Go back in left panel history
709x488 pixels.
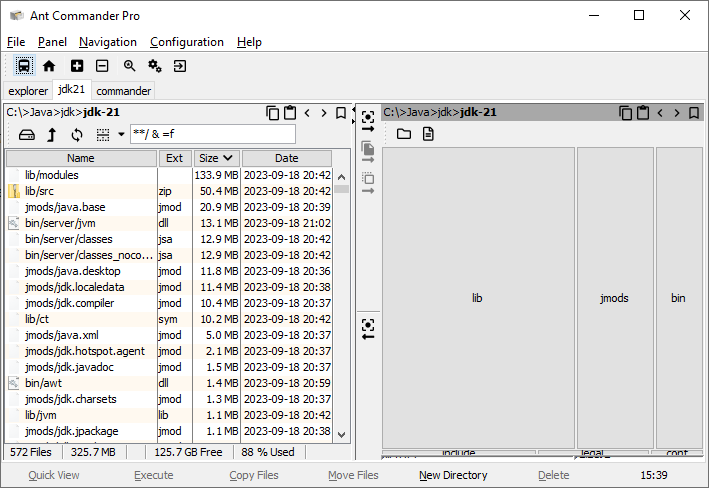point(307,113)
